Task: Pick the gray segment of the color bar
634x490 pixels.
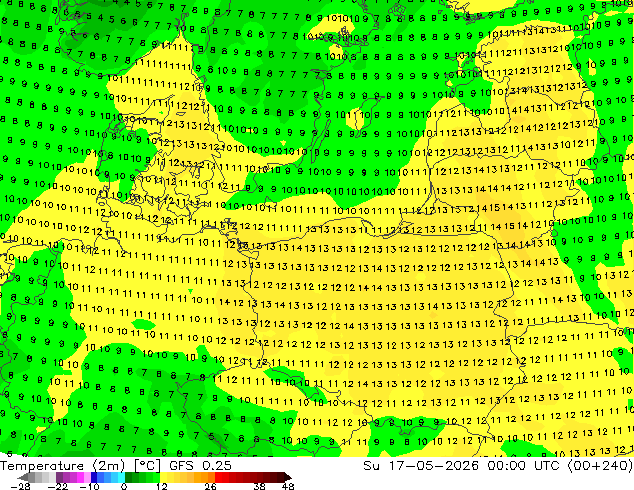Action: pyautogui.click(x=42, y=477)
